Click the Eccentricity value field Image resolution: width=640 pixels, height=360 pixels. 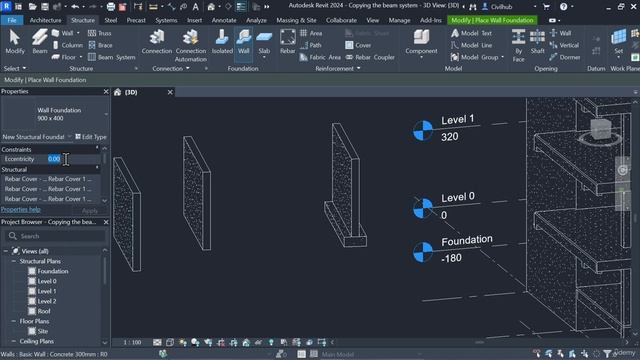(73, 159)
